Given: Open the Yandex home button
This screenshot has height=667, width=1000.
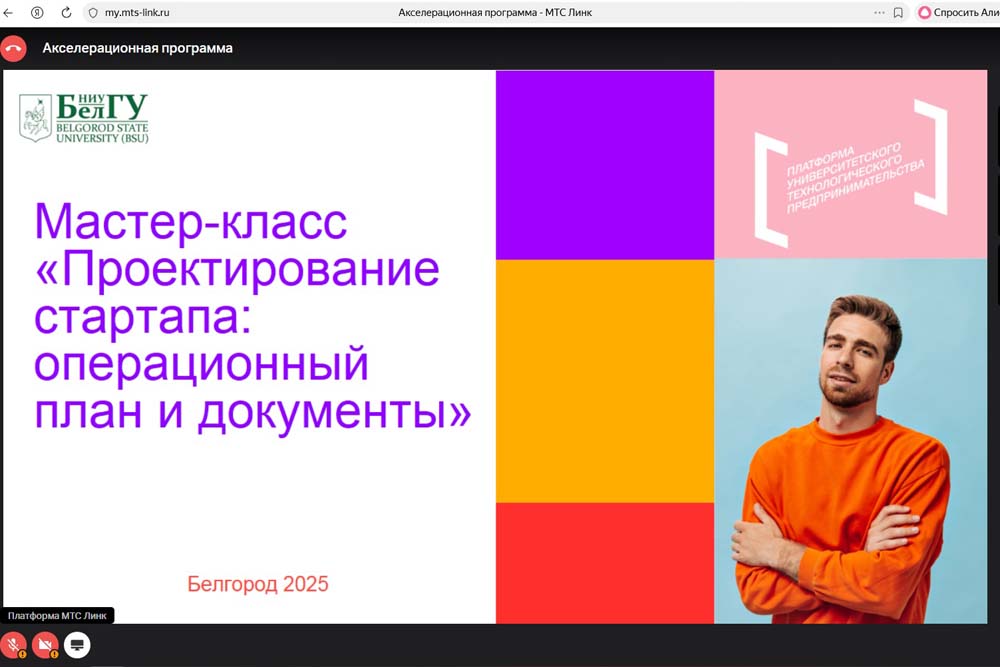Looking at the screenshot, I should tap(37, 13).
